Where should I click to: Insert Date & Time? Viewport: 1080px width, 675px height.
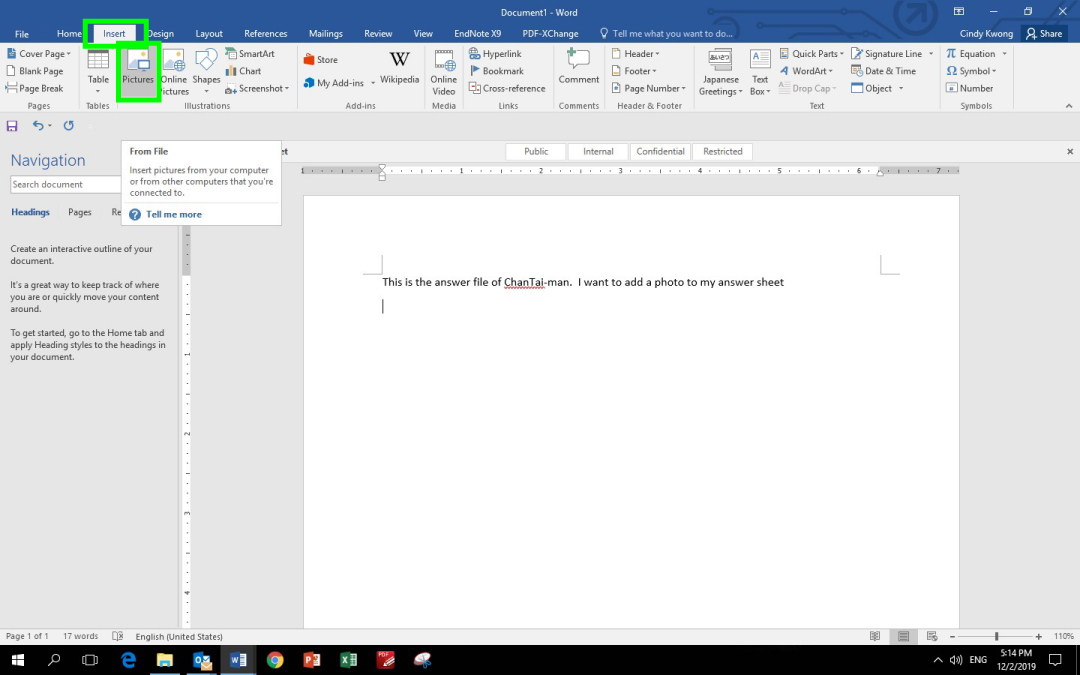[884, 71]
